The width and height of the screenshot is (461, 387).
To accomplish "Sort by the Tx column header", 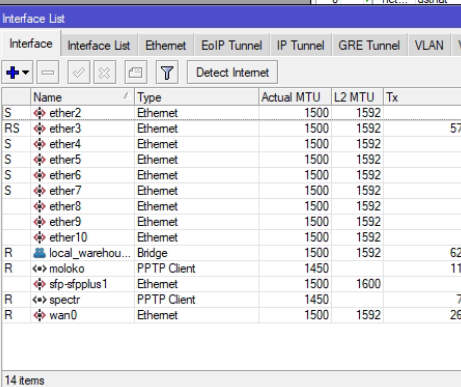I will 422,97.
